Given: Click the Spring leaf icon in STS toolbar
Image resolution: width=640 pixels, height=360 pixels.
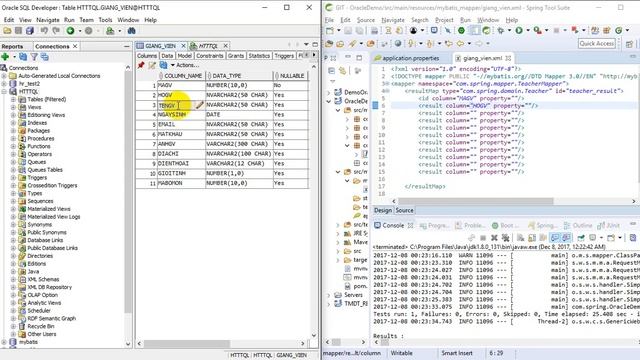Looking at the screenshot, I should 486,31.
